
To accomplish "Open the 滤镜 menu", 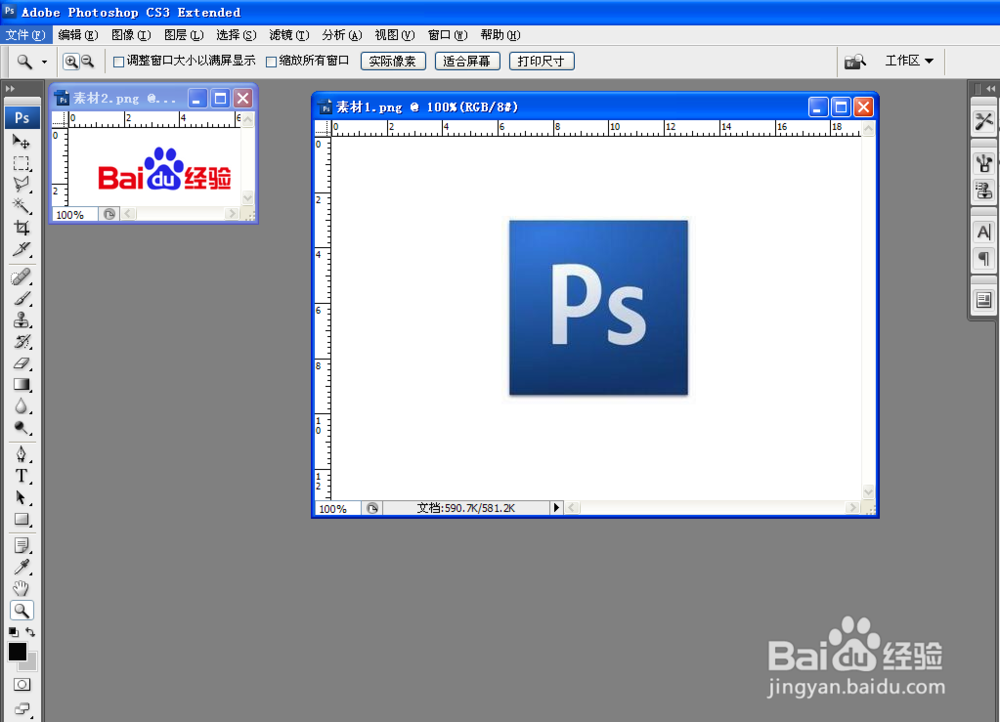I will tap(289, 34).
